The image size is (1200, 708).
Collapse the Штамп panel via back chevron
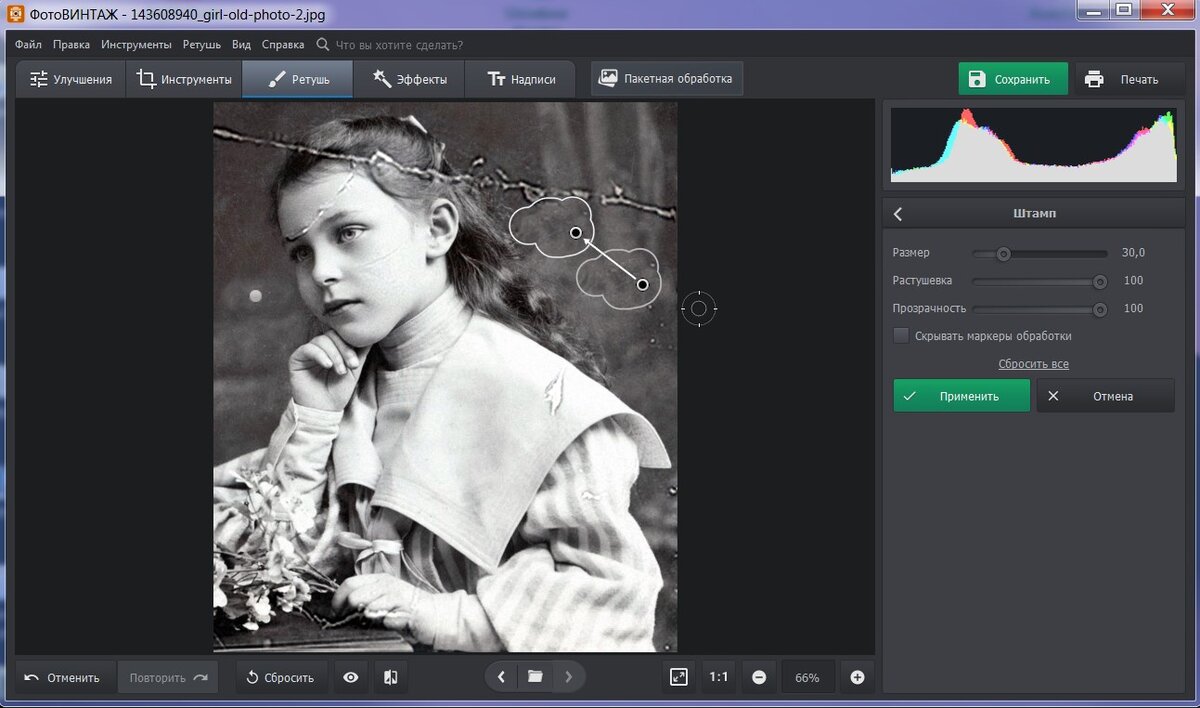[x=897, y=213]
